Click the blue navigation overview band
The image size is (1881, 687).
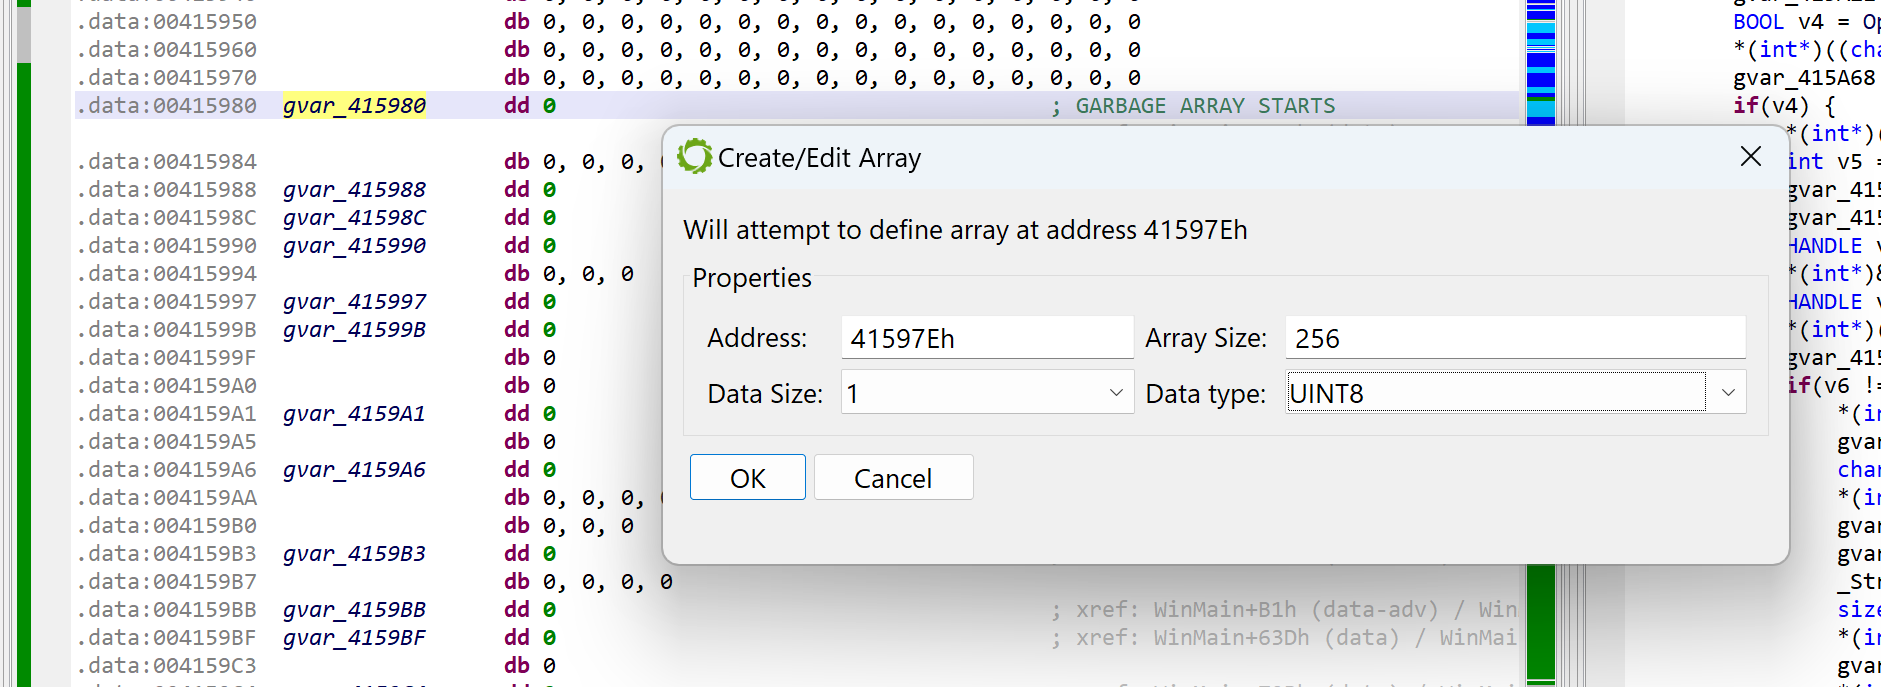click(x=1541, y=60)
